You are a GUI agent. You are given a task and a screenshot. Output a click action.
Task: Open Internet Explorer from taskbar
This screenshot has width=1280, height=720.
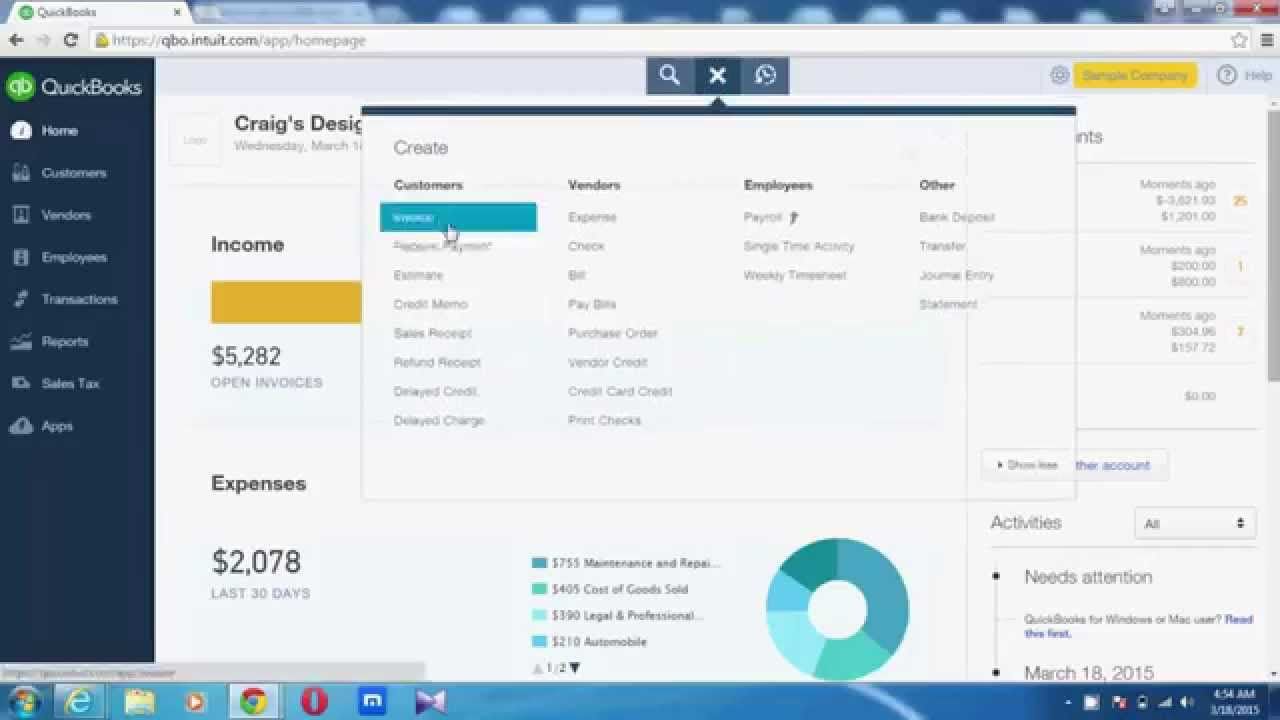81,702
